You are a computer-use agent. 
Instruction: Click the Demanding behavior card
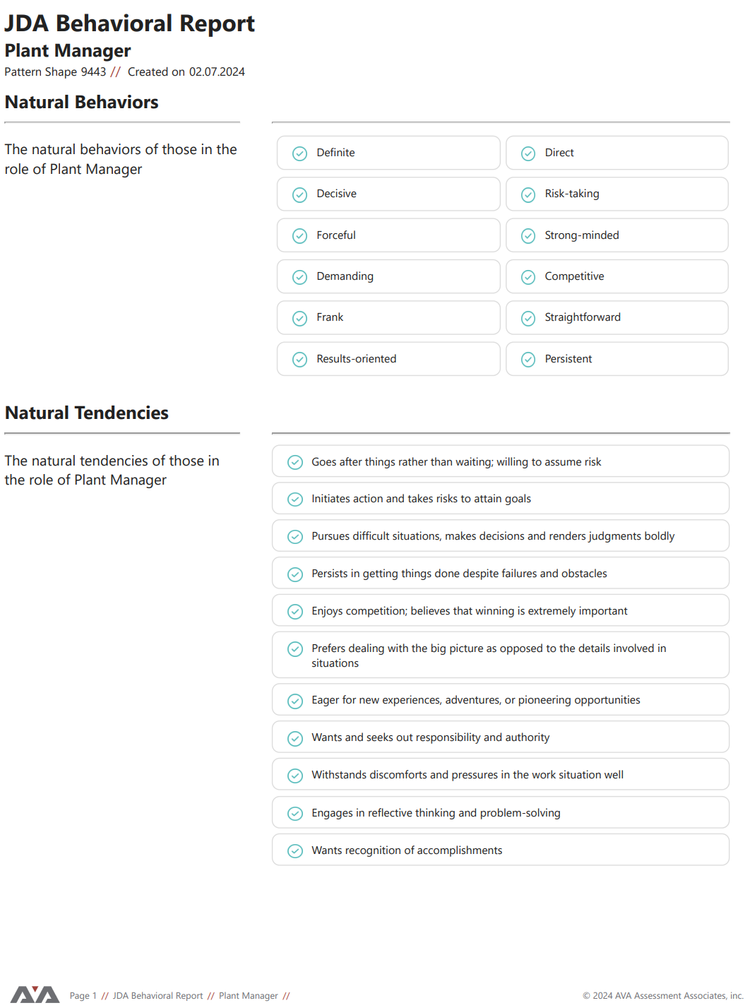click(x=388, y=277)
